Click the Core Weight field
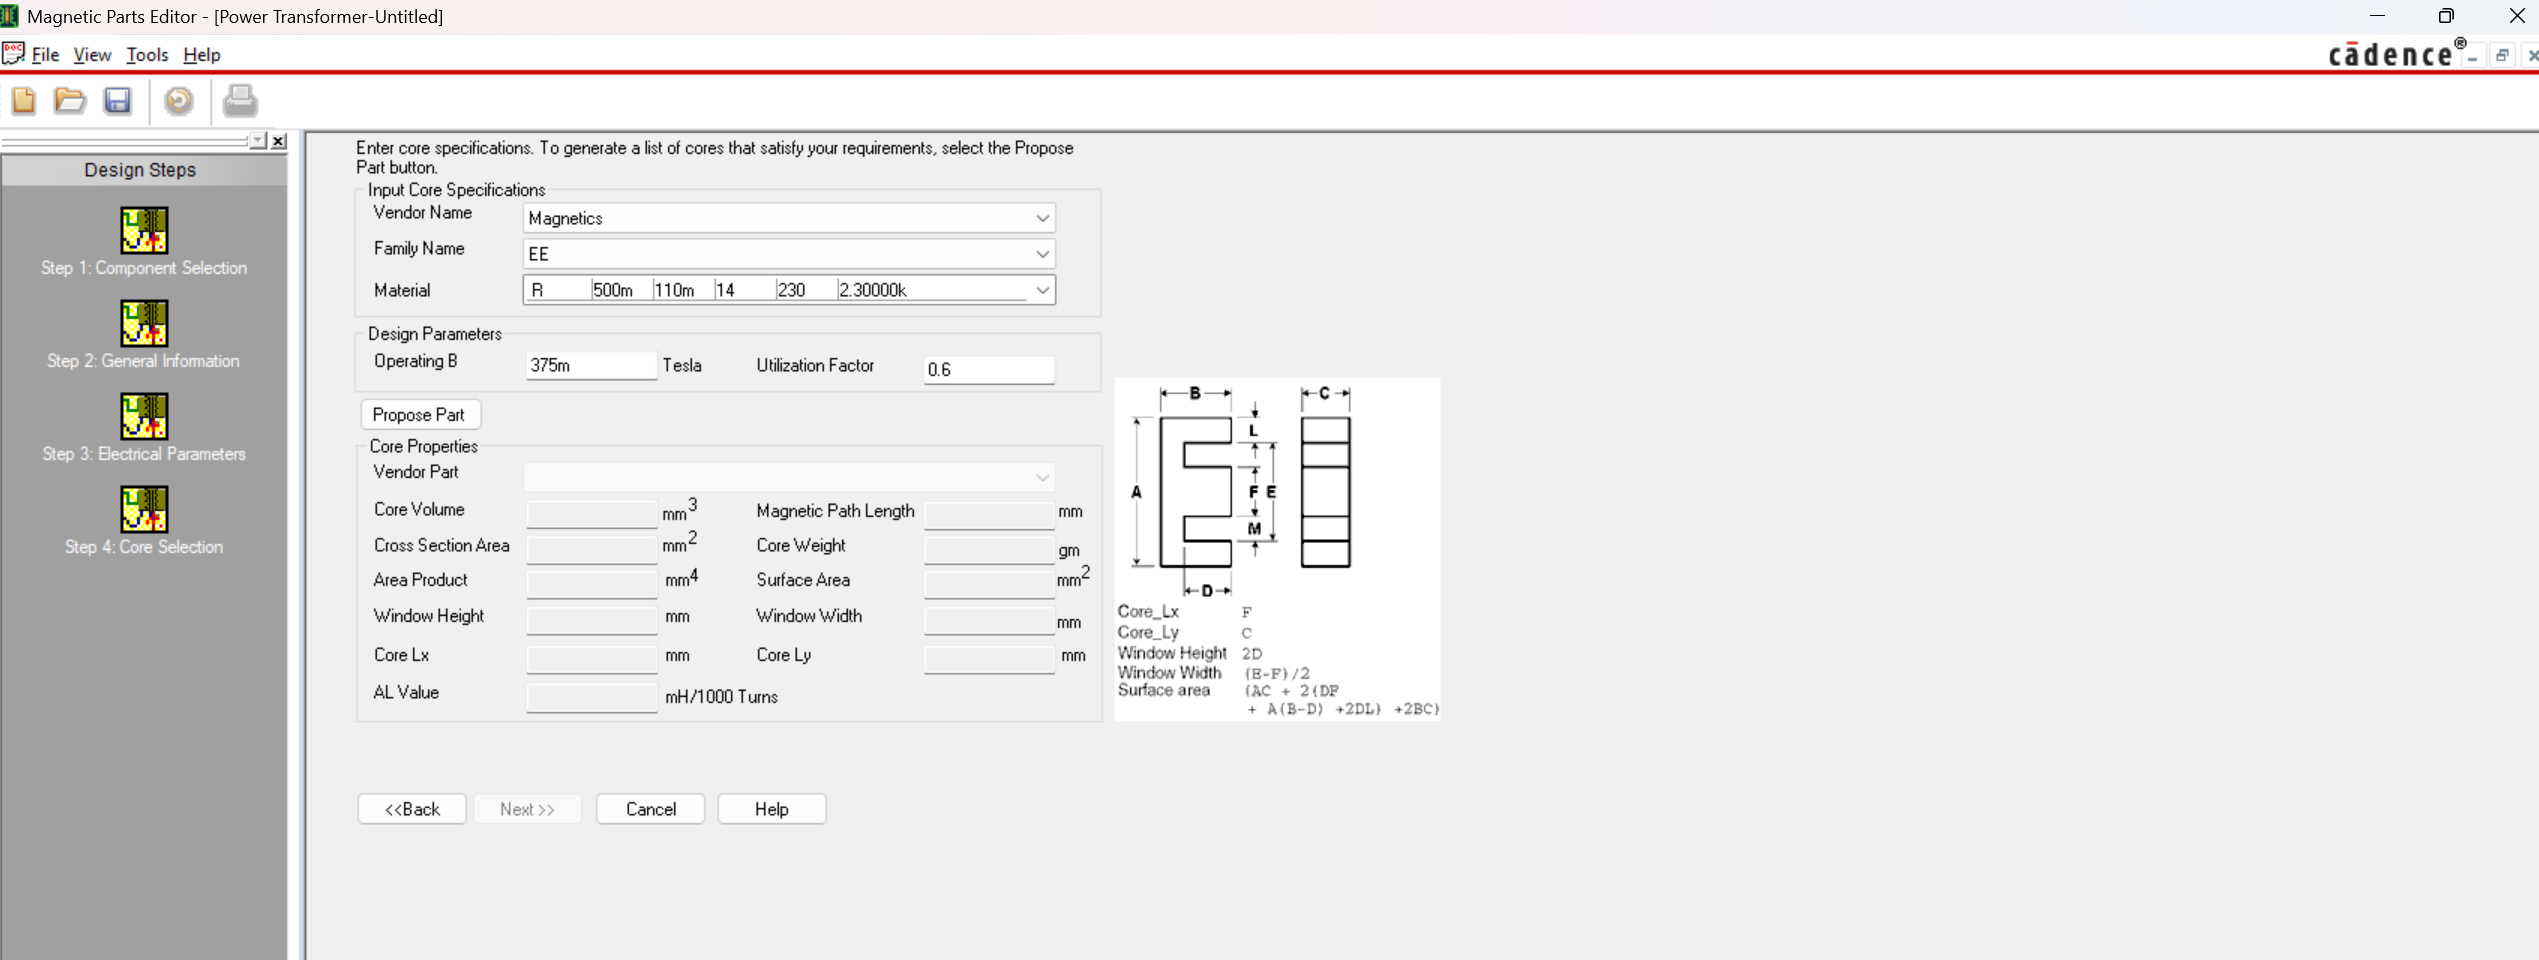The height and width of the screenshot is (960, 2539). 989,550
